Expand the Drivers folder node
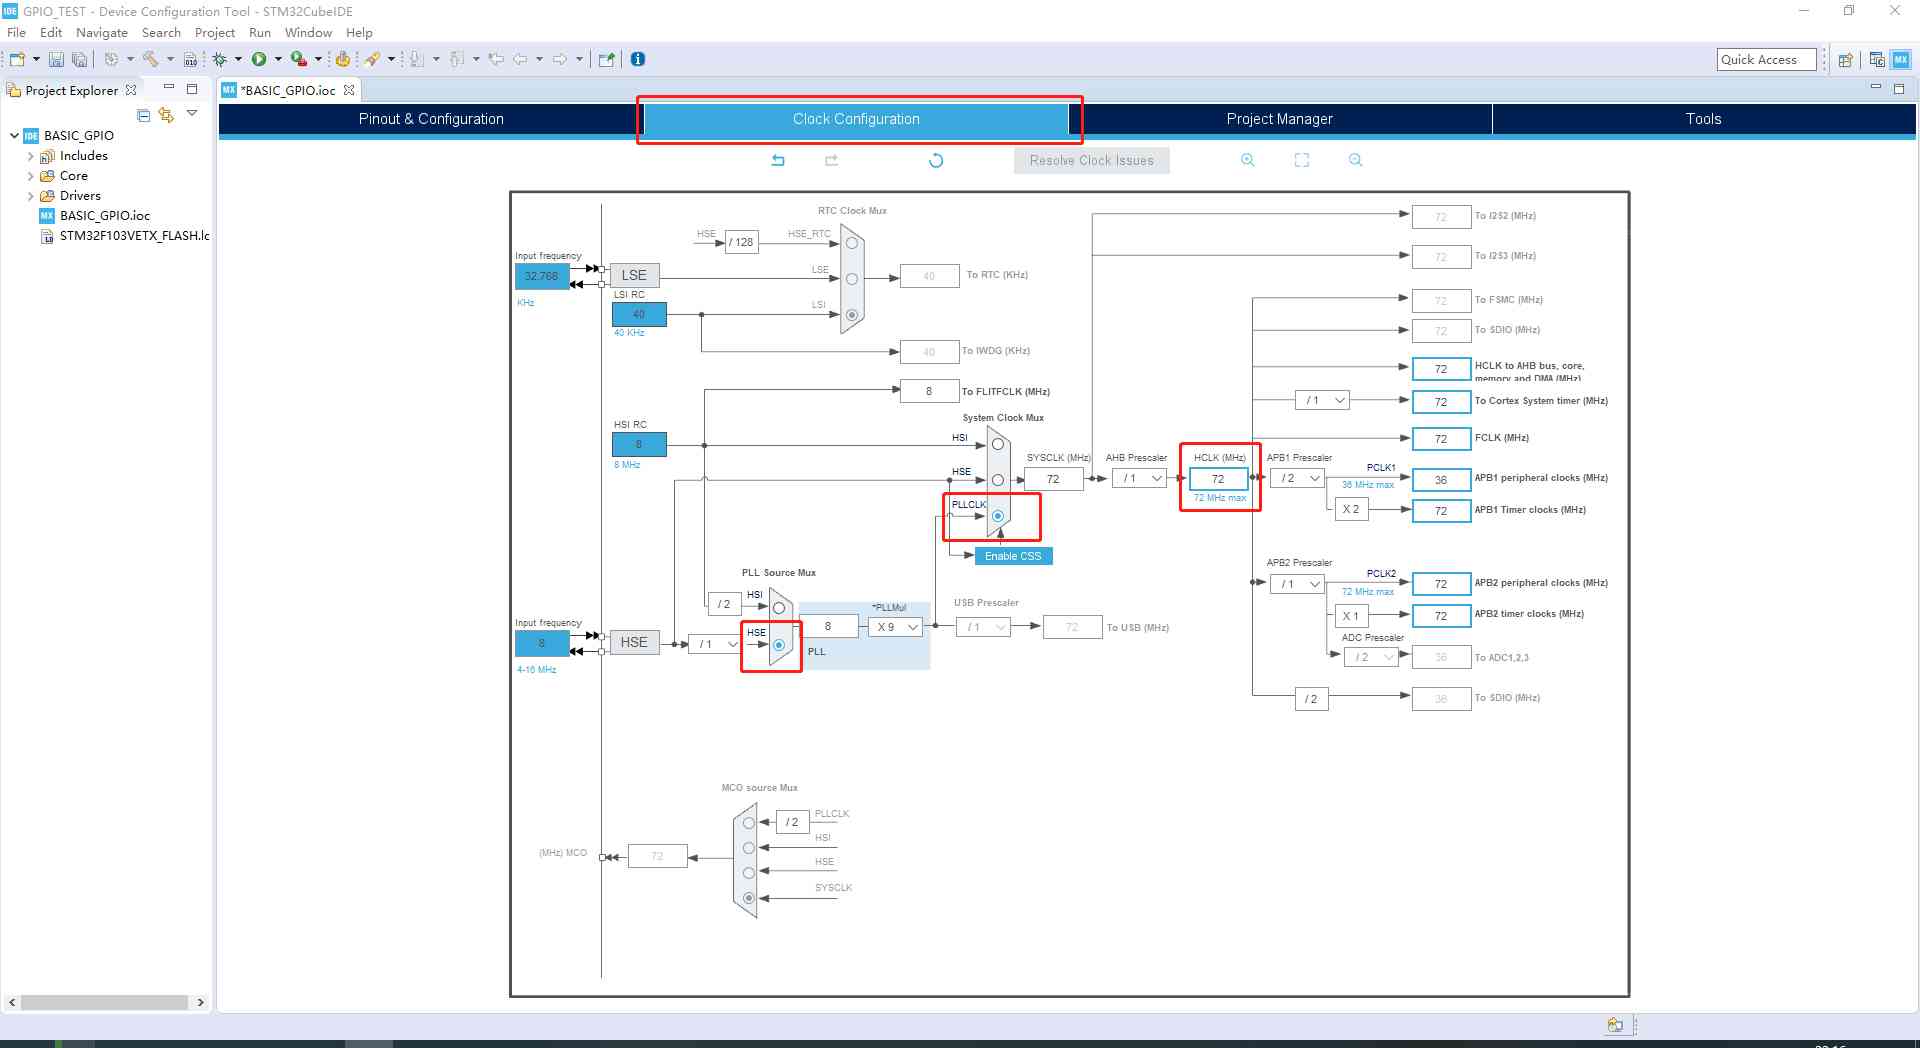 [x=30, y=196]
